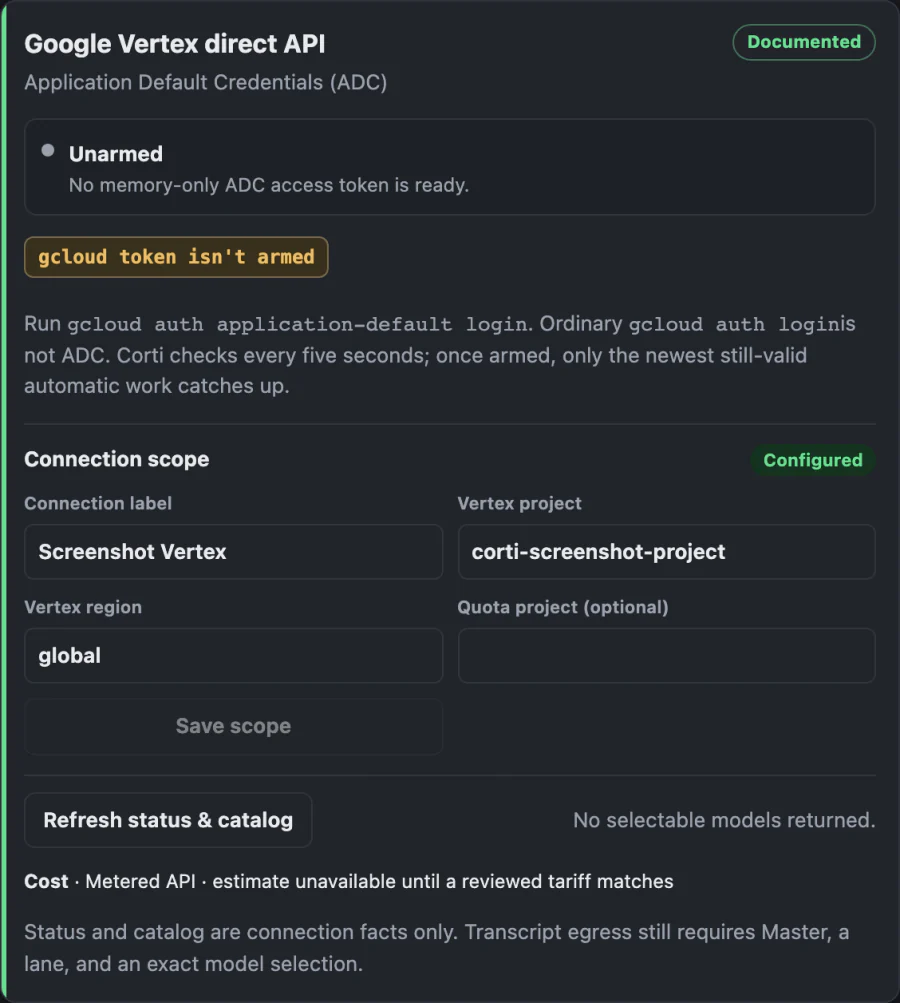Focus the Connection label input field
This screenshot has height=1003, width=900.
tap(233, 552)
